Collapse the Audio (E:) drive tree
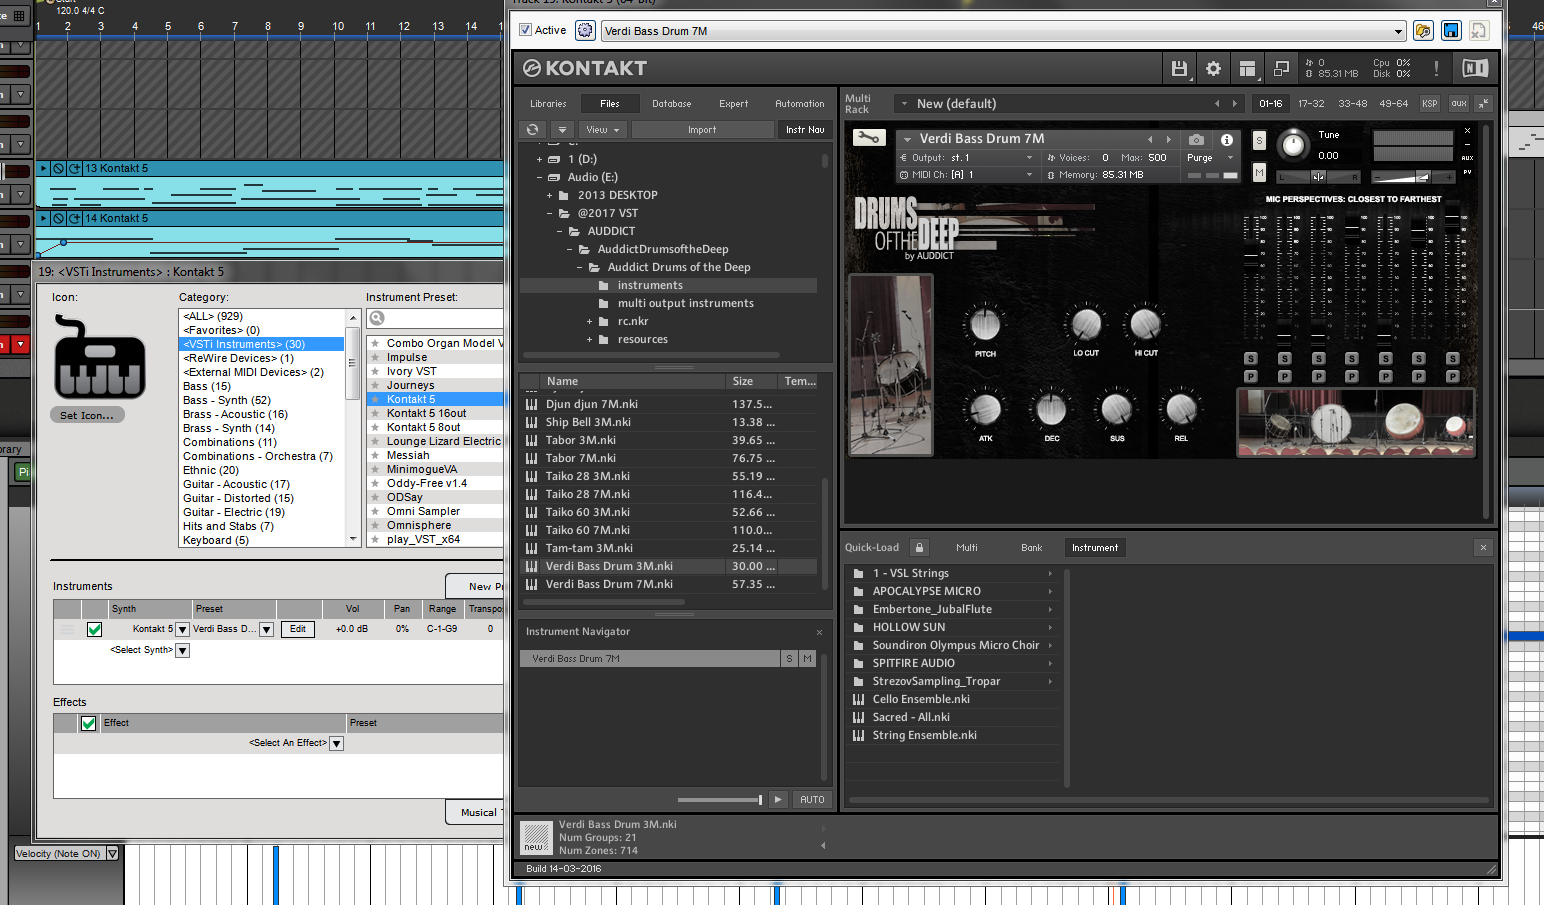 coord(539,177)
